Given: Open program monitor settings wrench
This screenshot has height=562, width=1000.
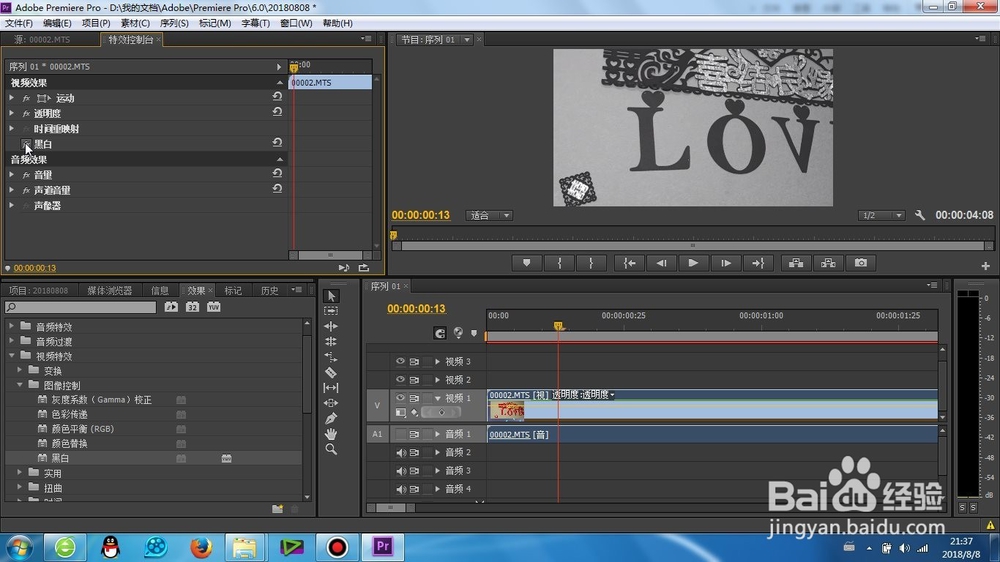Looking at the screenshot, I should pyautogui.click(x=920, y=216).
